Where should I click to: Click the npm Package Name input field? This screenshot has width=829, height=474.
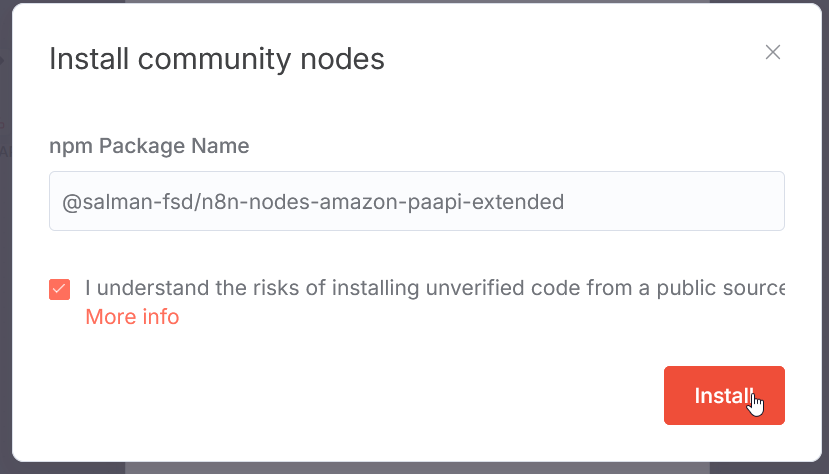[x=416, y=202]
